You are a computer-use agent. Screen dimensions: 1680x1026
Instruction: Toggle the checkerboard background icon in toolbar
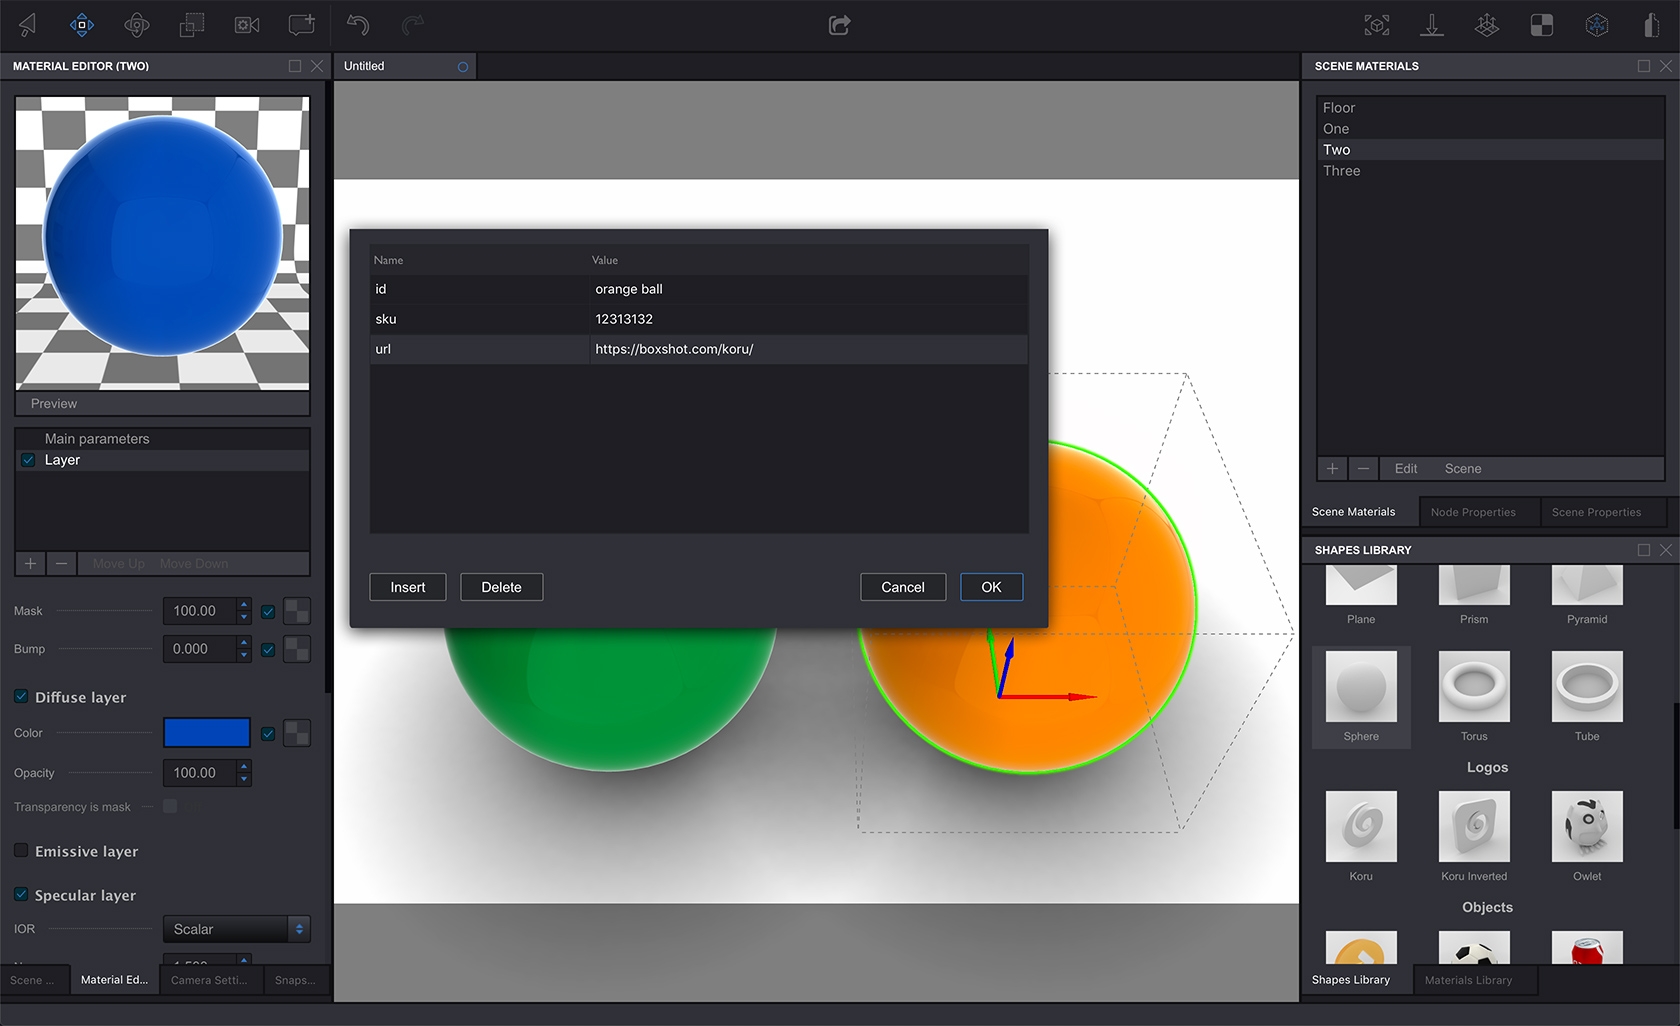pos(1542,25)
